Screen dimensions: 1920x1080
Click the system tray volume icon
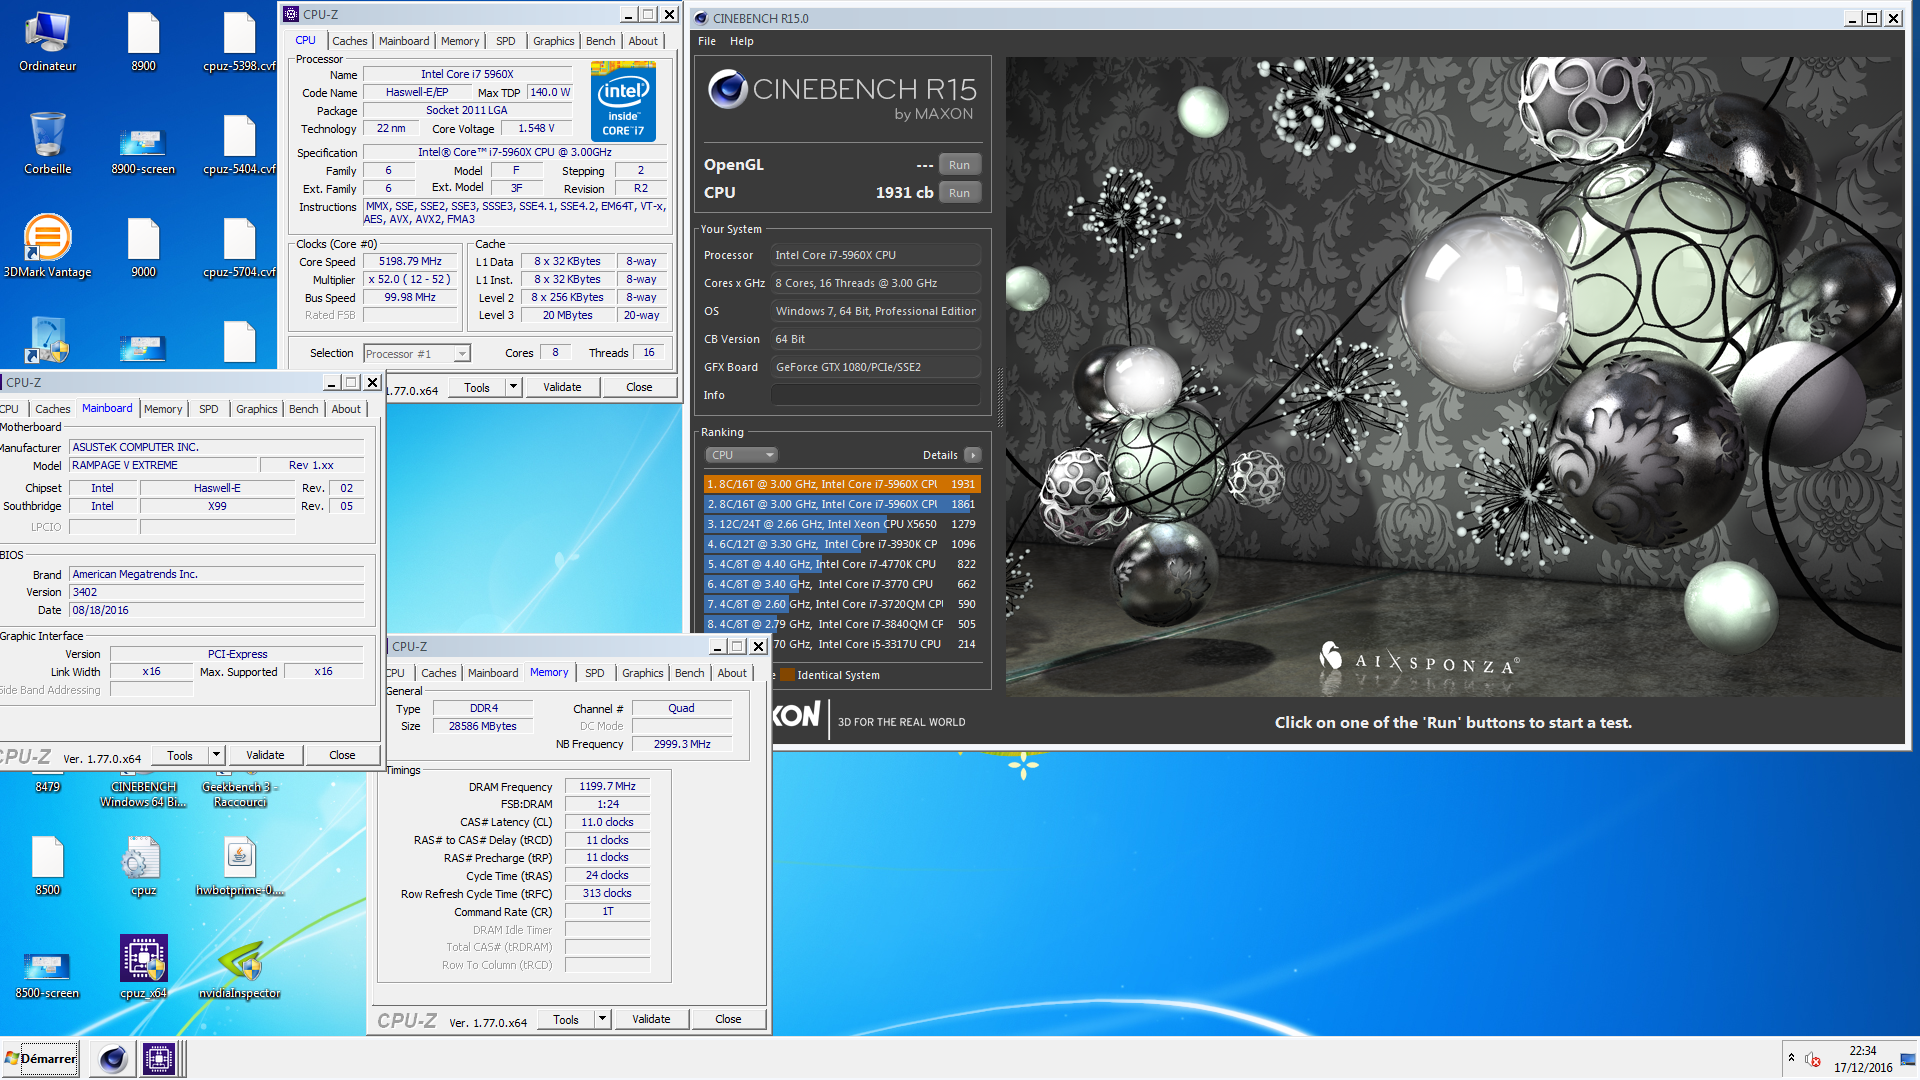pyautogui.click(x=1812, y=1059)
